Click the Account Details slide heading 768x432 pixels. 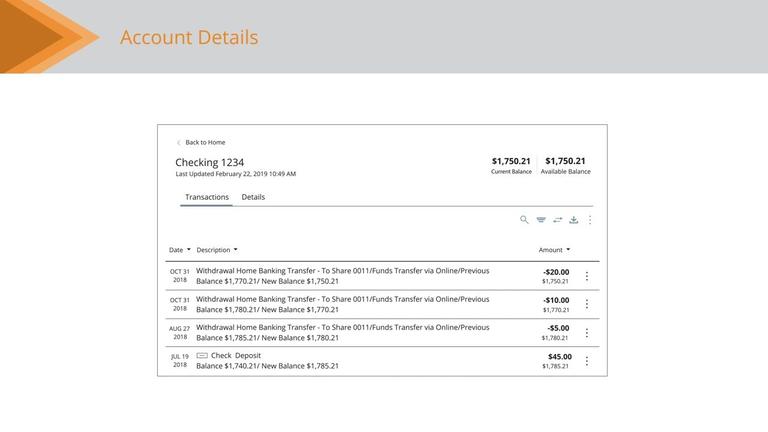click(189, 37)
